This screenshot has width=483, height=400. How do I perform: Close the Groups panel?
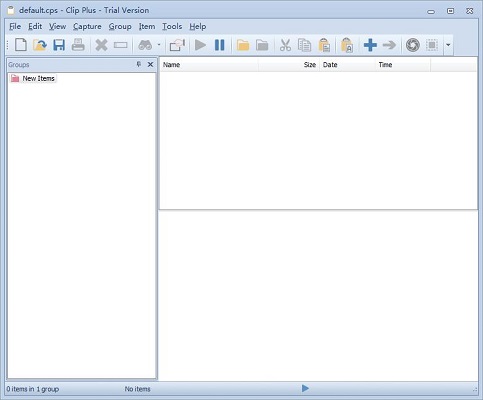[150, 64]
